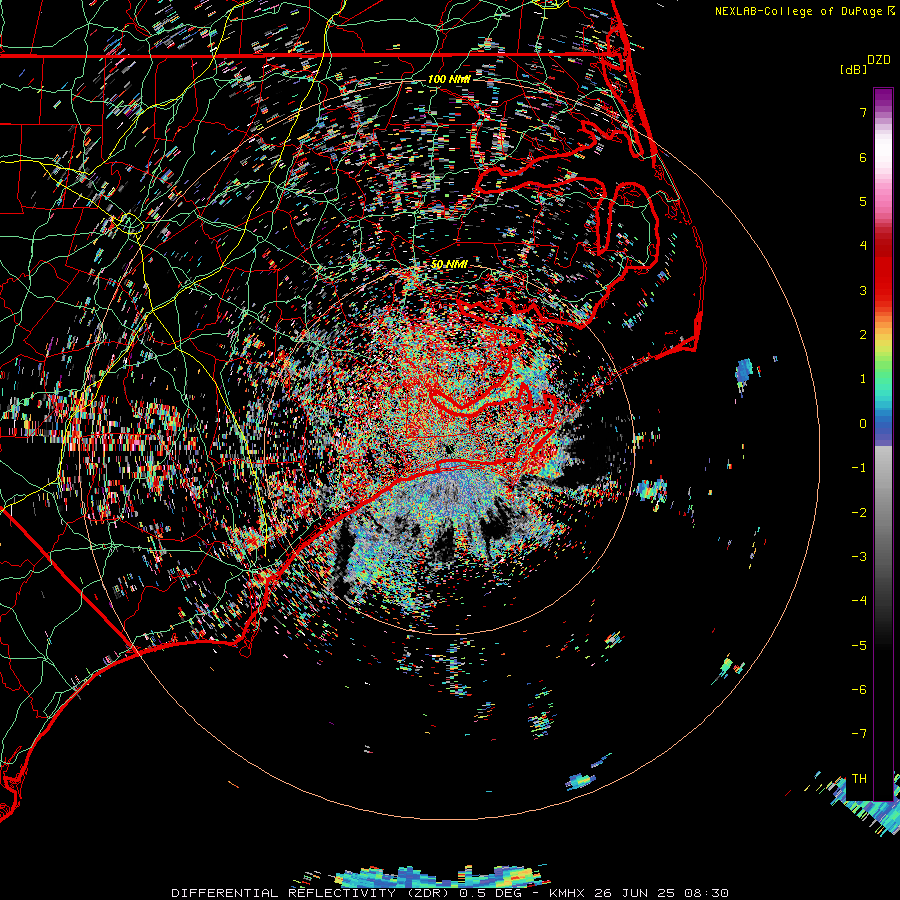The height and width of the screenshot is (900, 900).
Task: Click the 3 value on the scale
Action: 863,290
